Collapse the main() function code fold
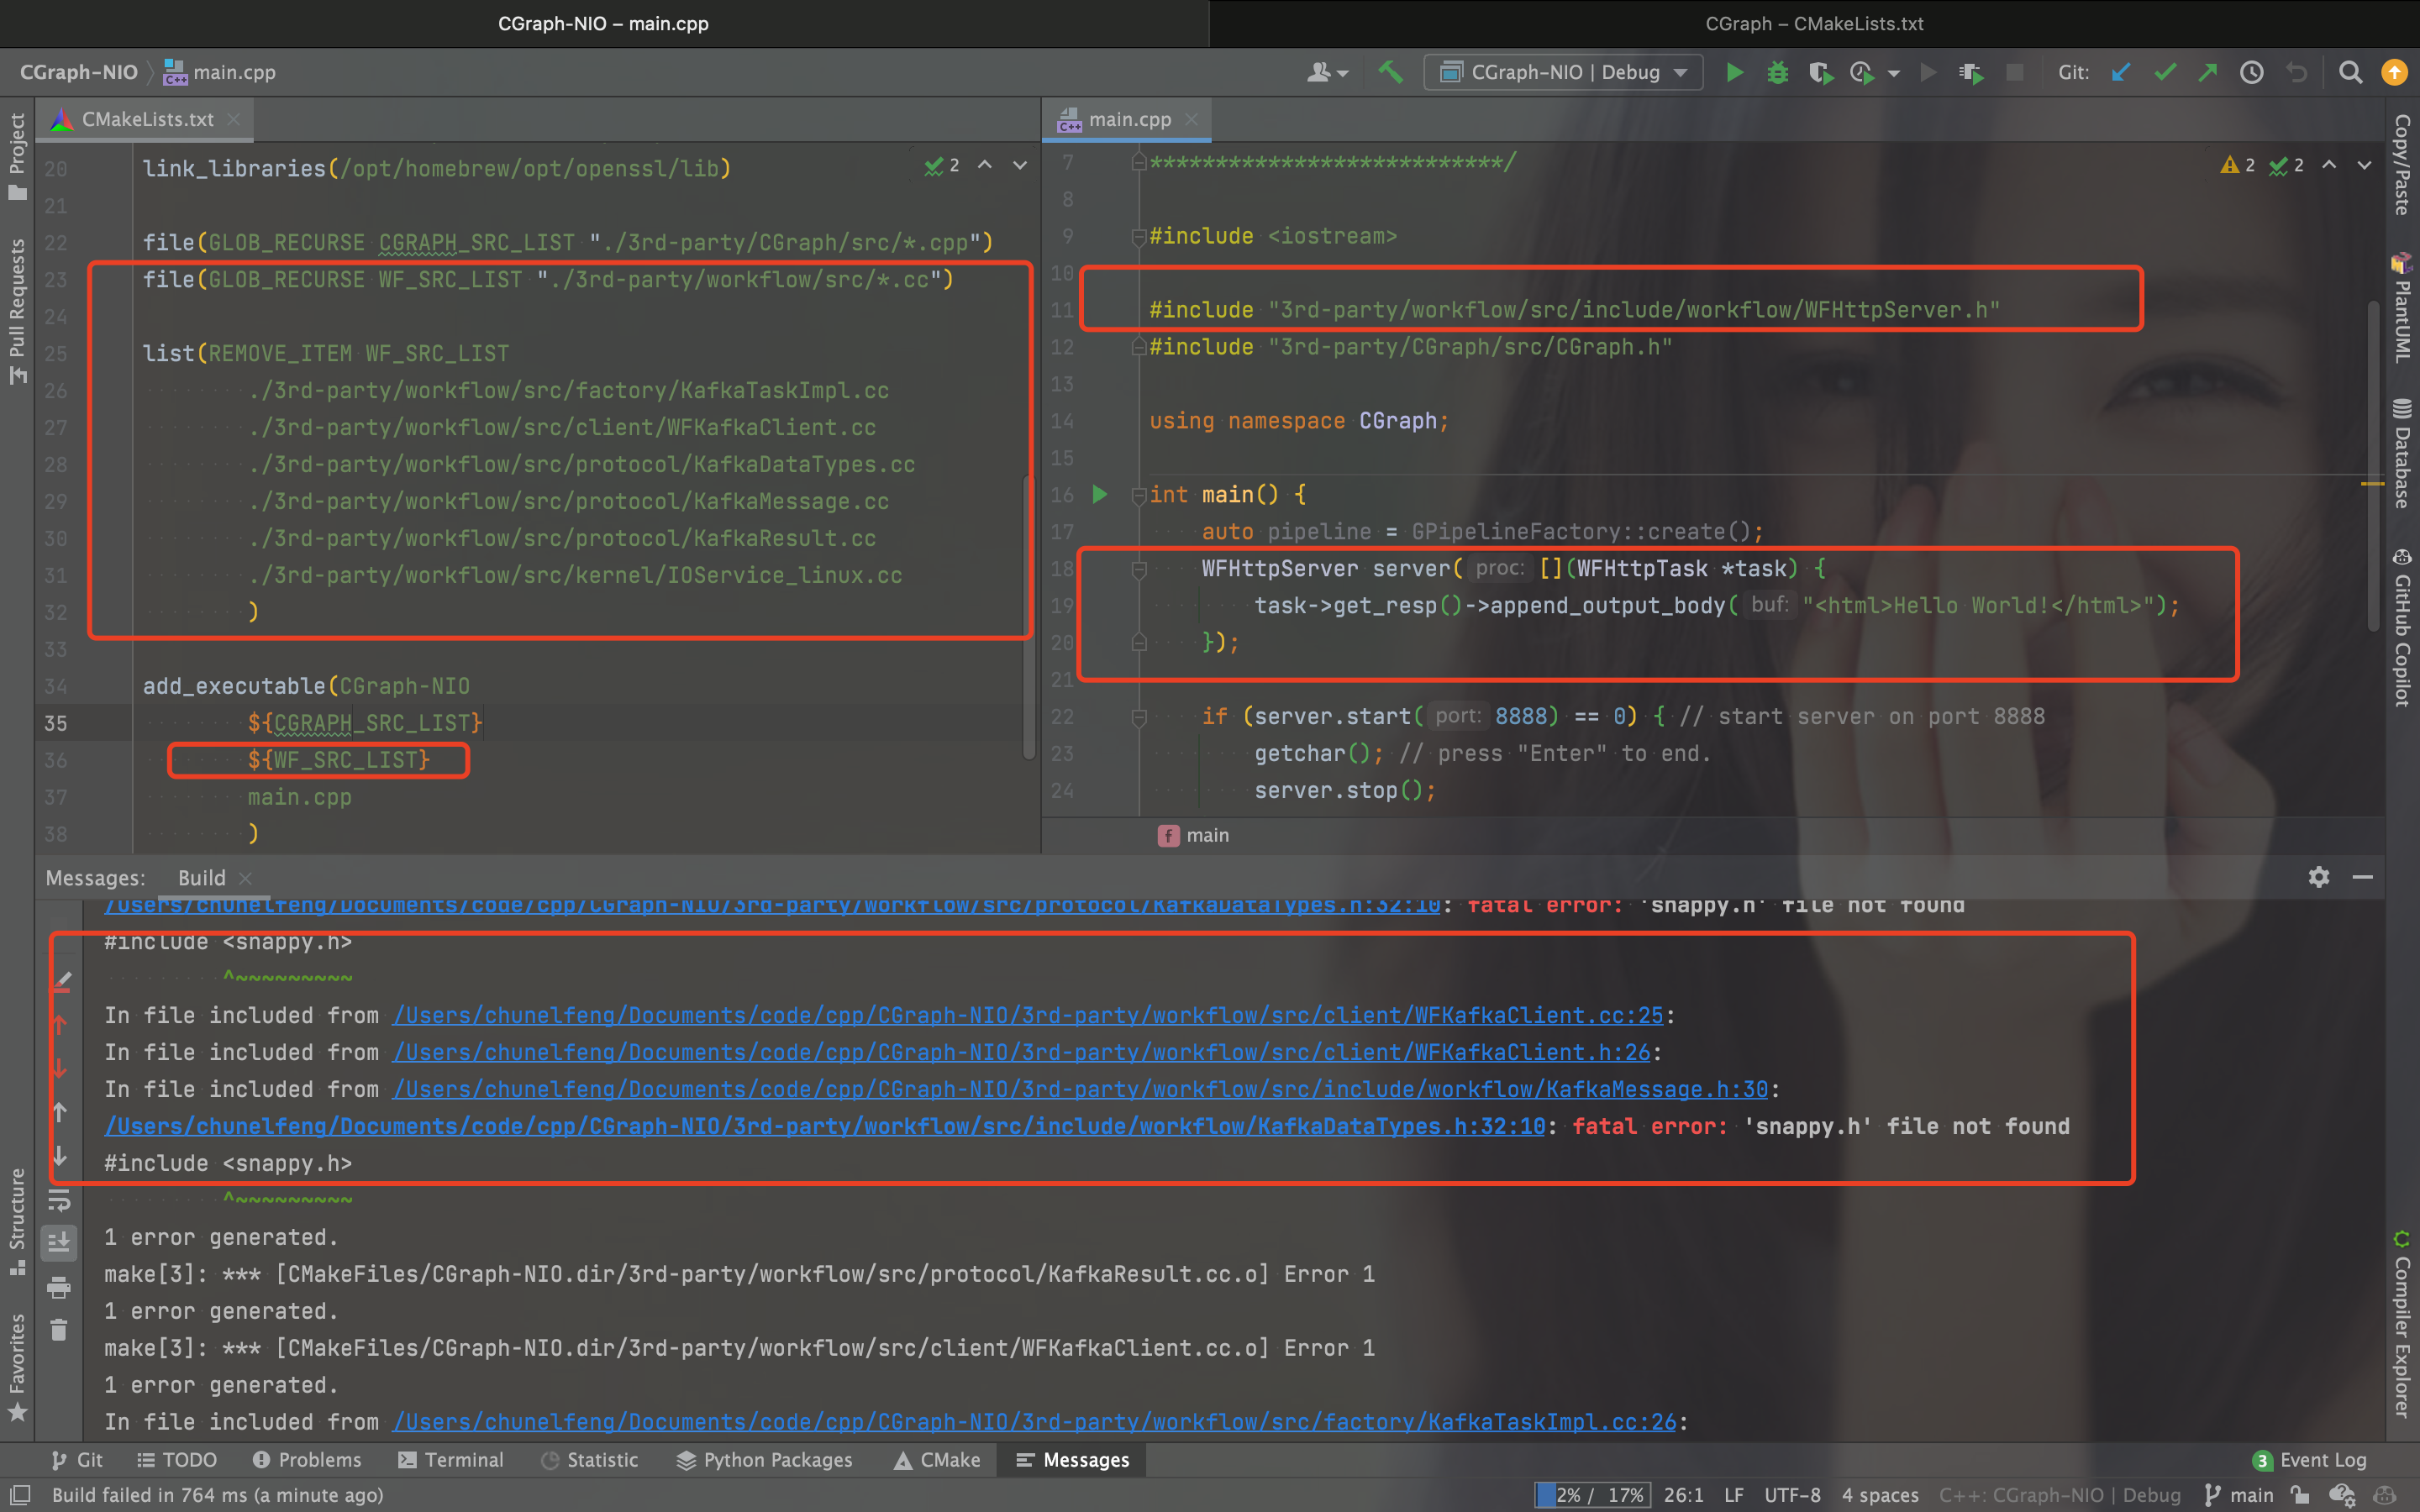The height and width of the screenshot is (1512, 2420). coord(1139,494)
